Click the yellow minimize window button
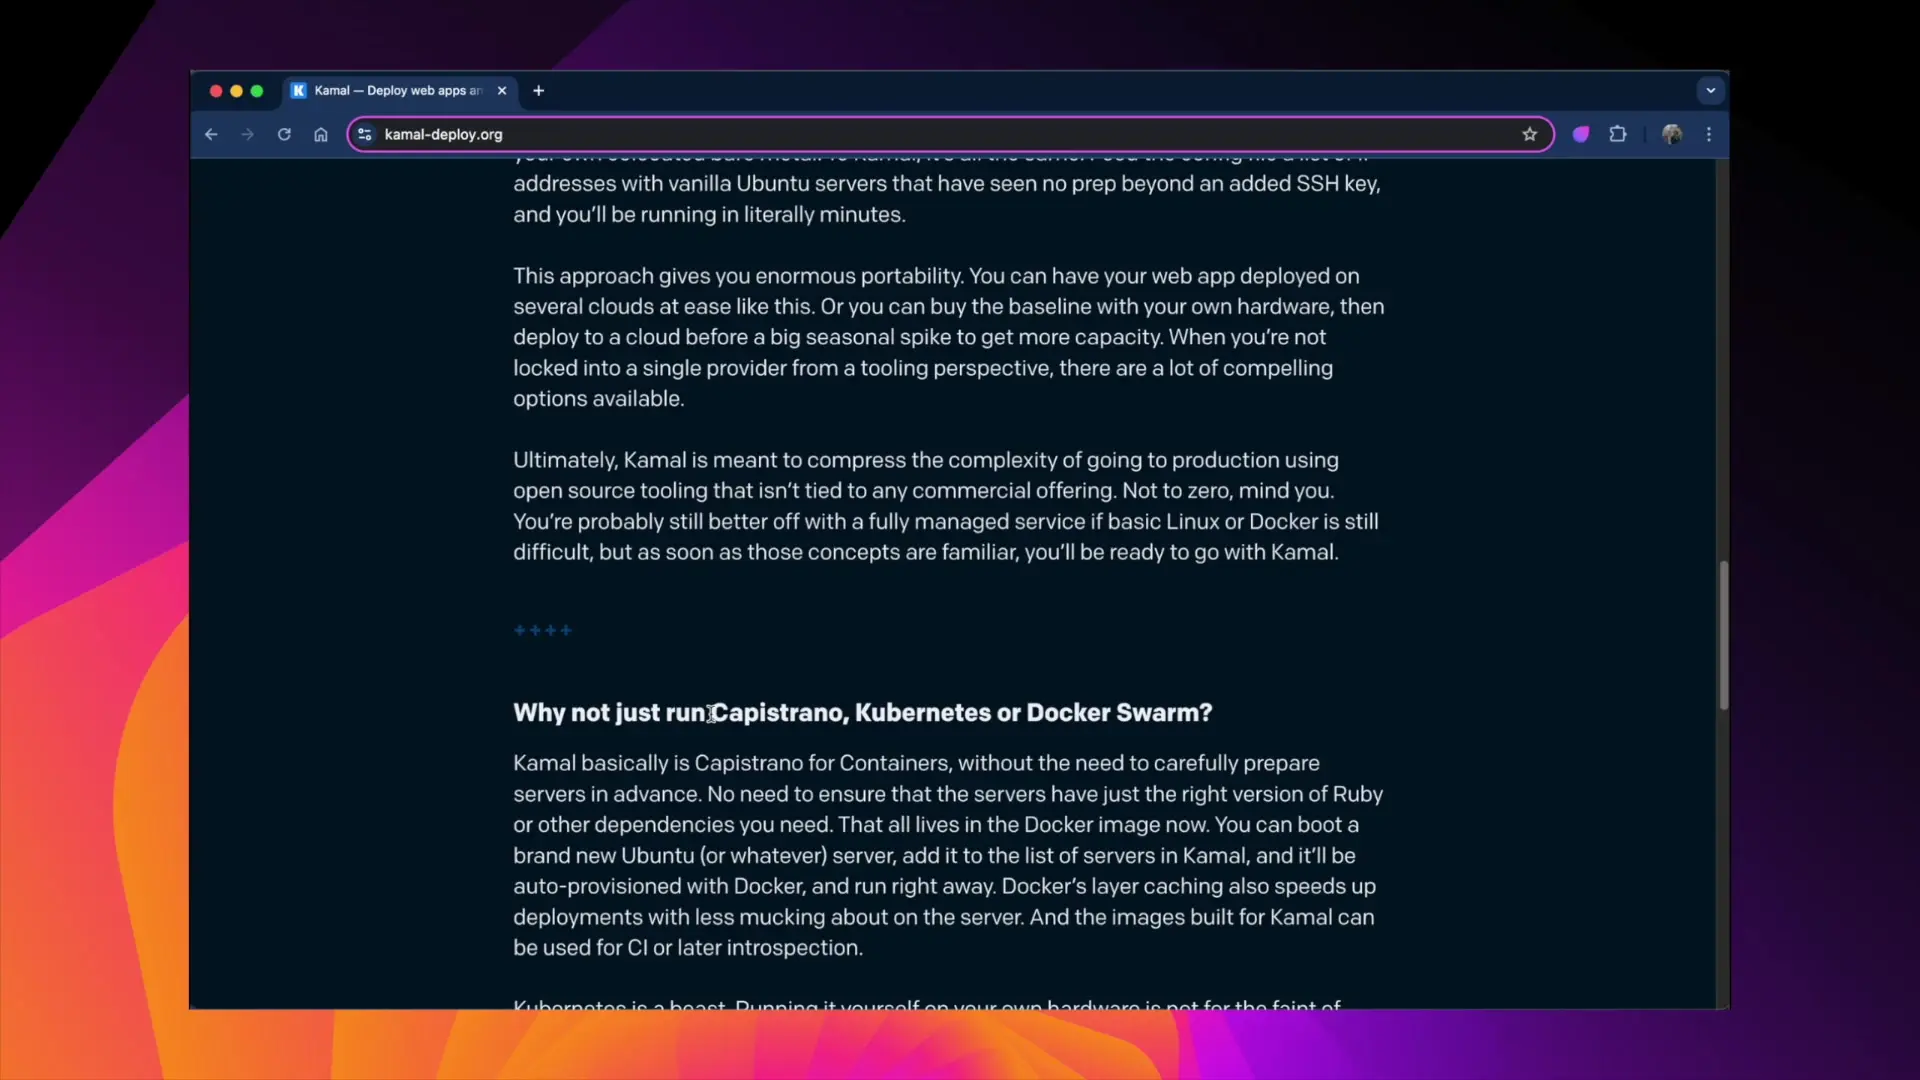 [x=236, y=90]
